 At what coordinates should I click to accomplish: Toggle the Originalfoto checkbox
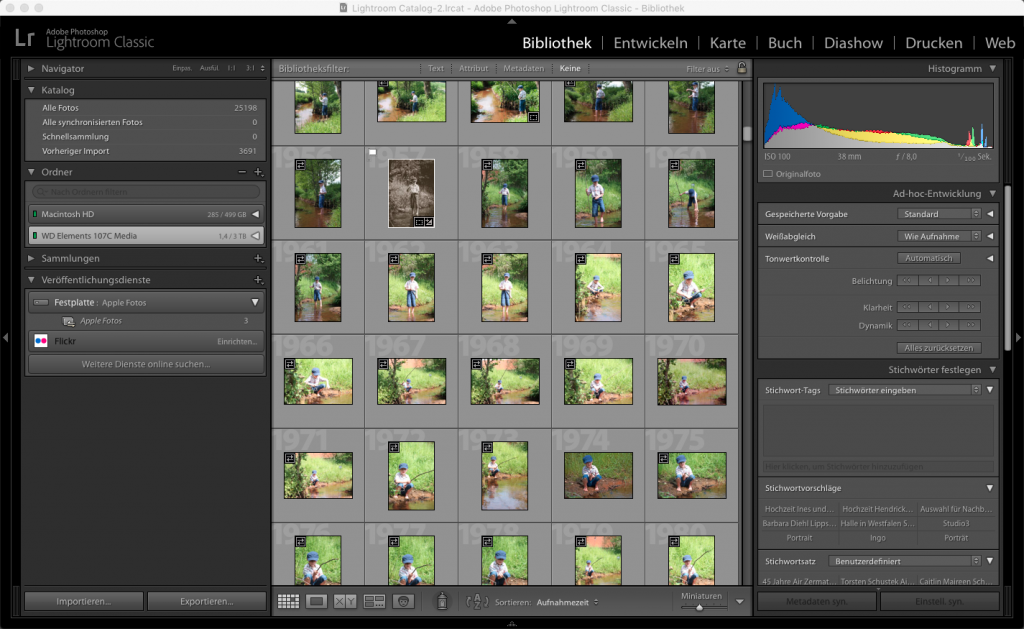pyautogui.click(x=768, y=173)
